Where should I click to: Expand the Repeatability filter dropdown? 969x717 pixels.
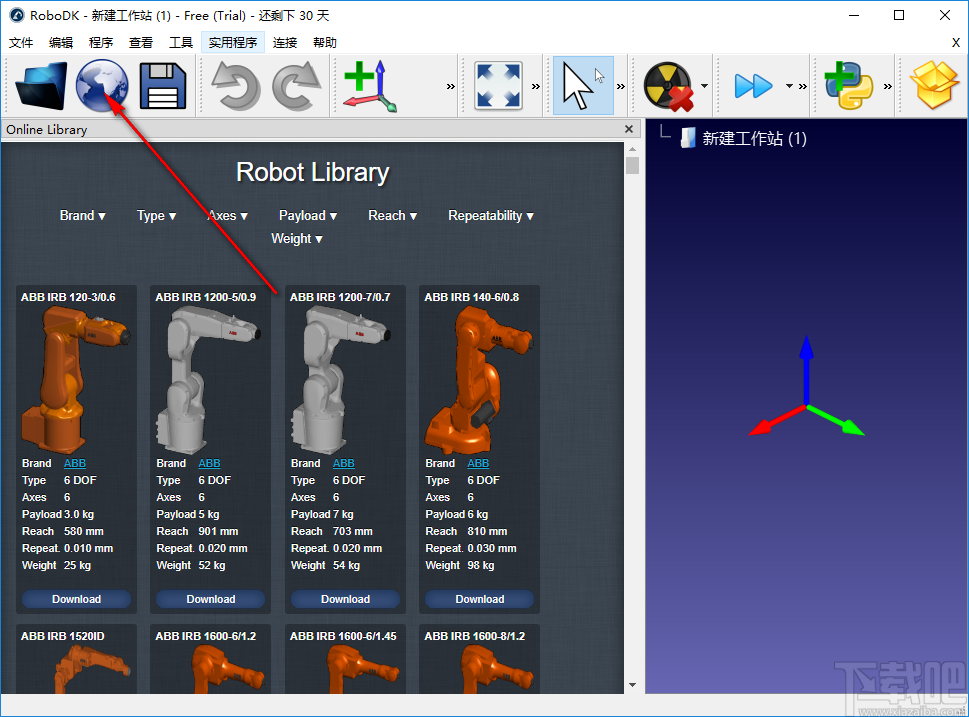490,215
